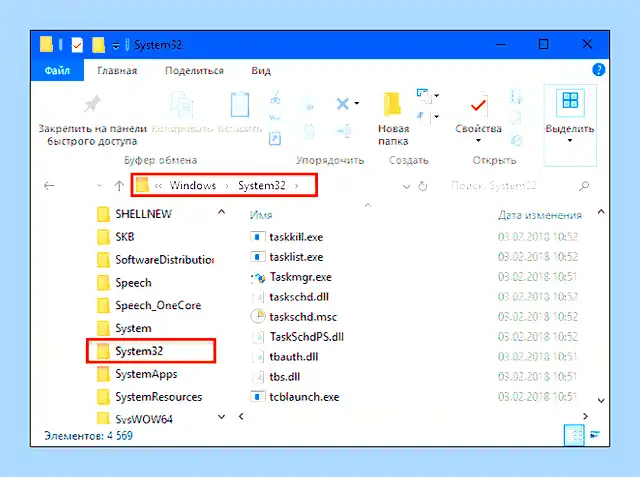Select the Speech_OneCore folder in tree
The width and height of the screenshot is (640, 477).
(149, 306)
